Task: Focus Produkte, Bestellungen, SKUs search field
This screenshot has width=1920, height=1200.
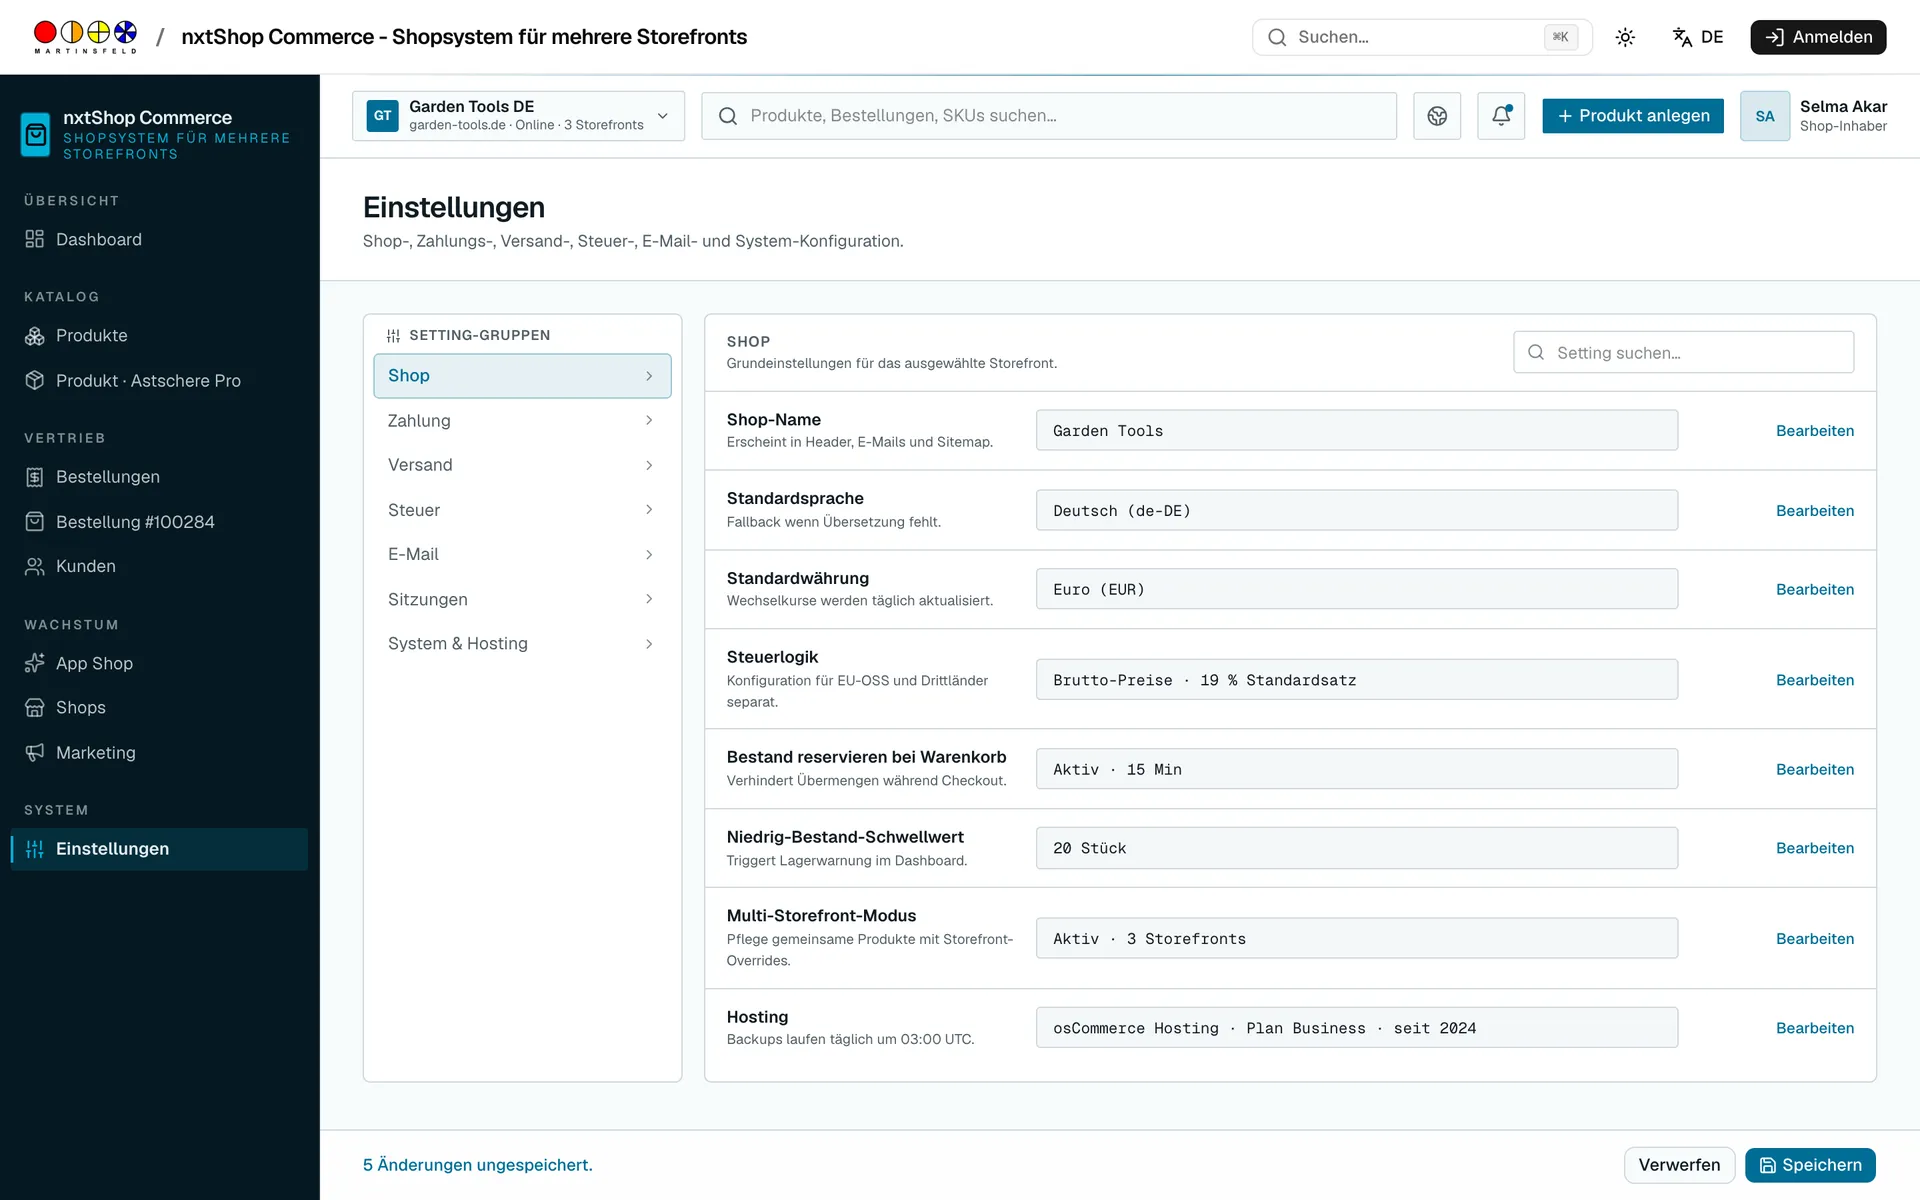Action: [1049, 116]
